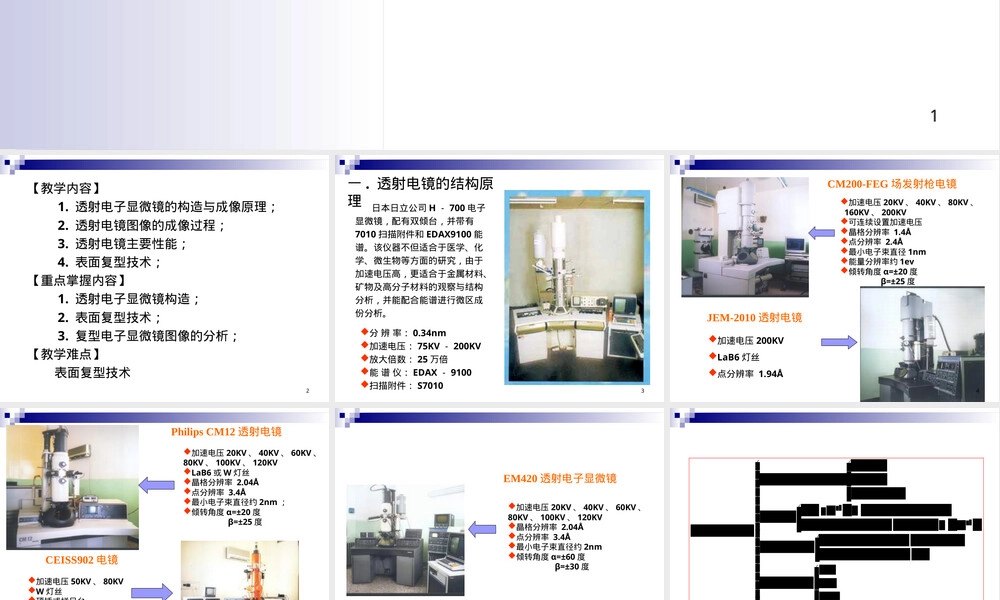The width and height of the screenshot is (1000, 600).
Task: Select the arrow pointing at CM200-FEG photo
Action: (x=821, y=233)
